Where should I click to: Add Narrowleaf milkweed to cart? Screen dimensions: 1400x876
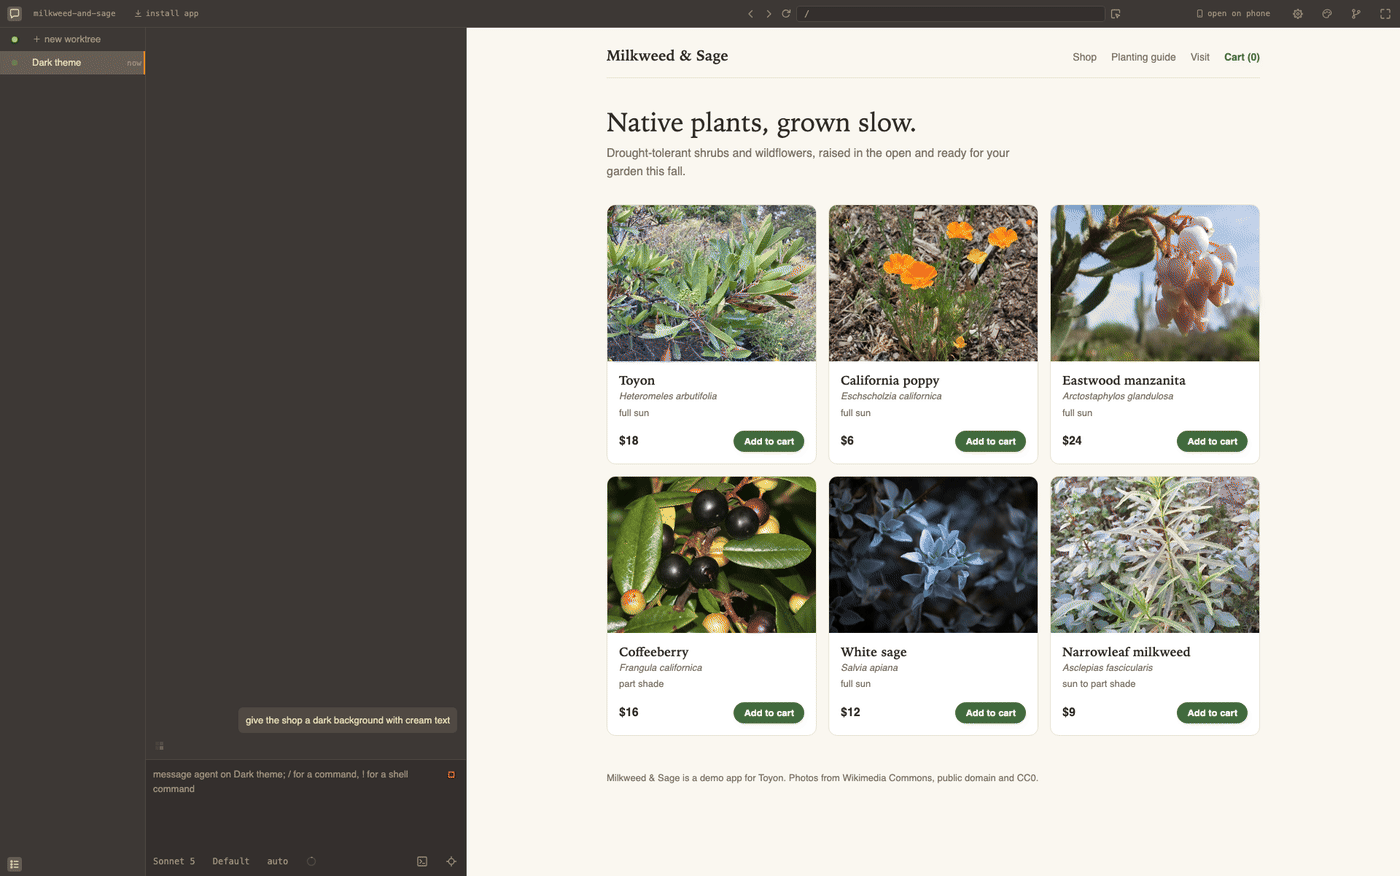point(1212,713)
